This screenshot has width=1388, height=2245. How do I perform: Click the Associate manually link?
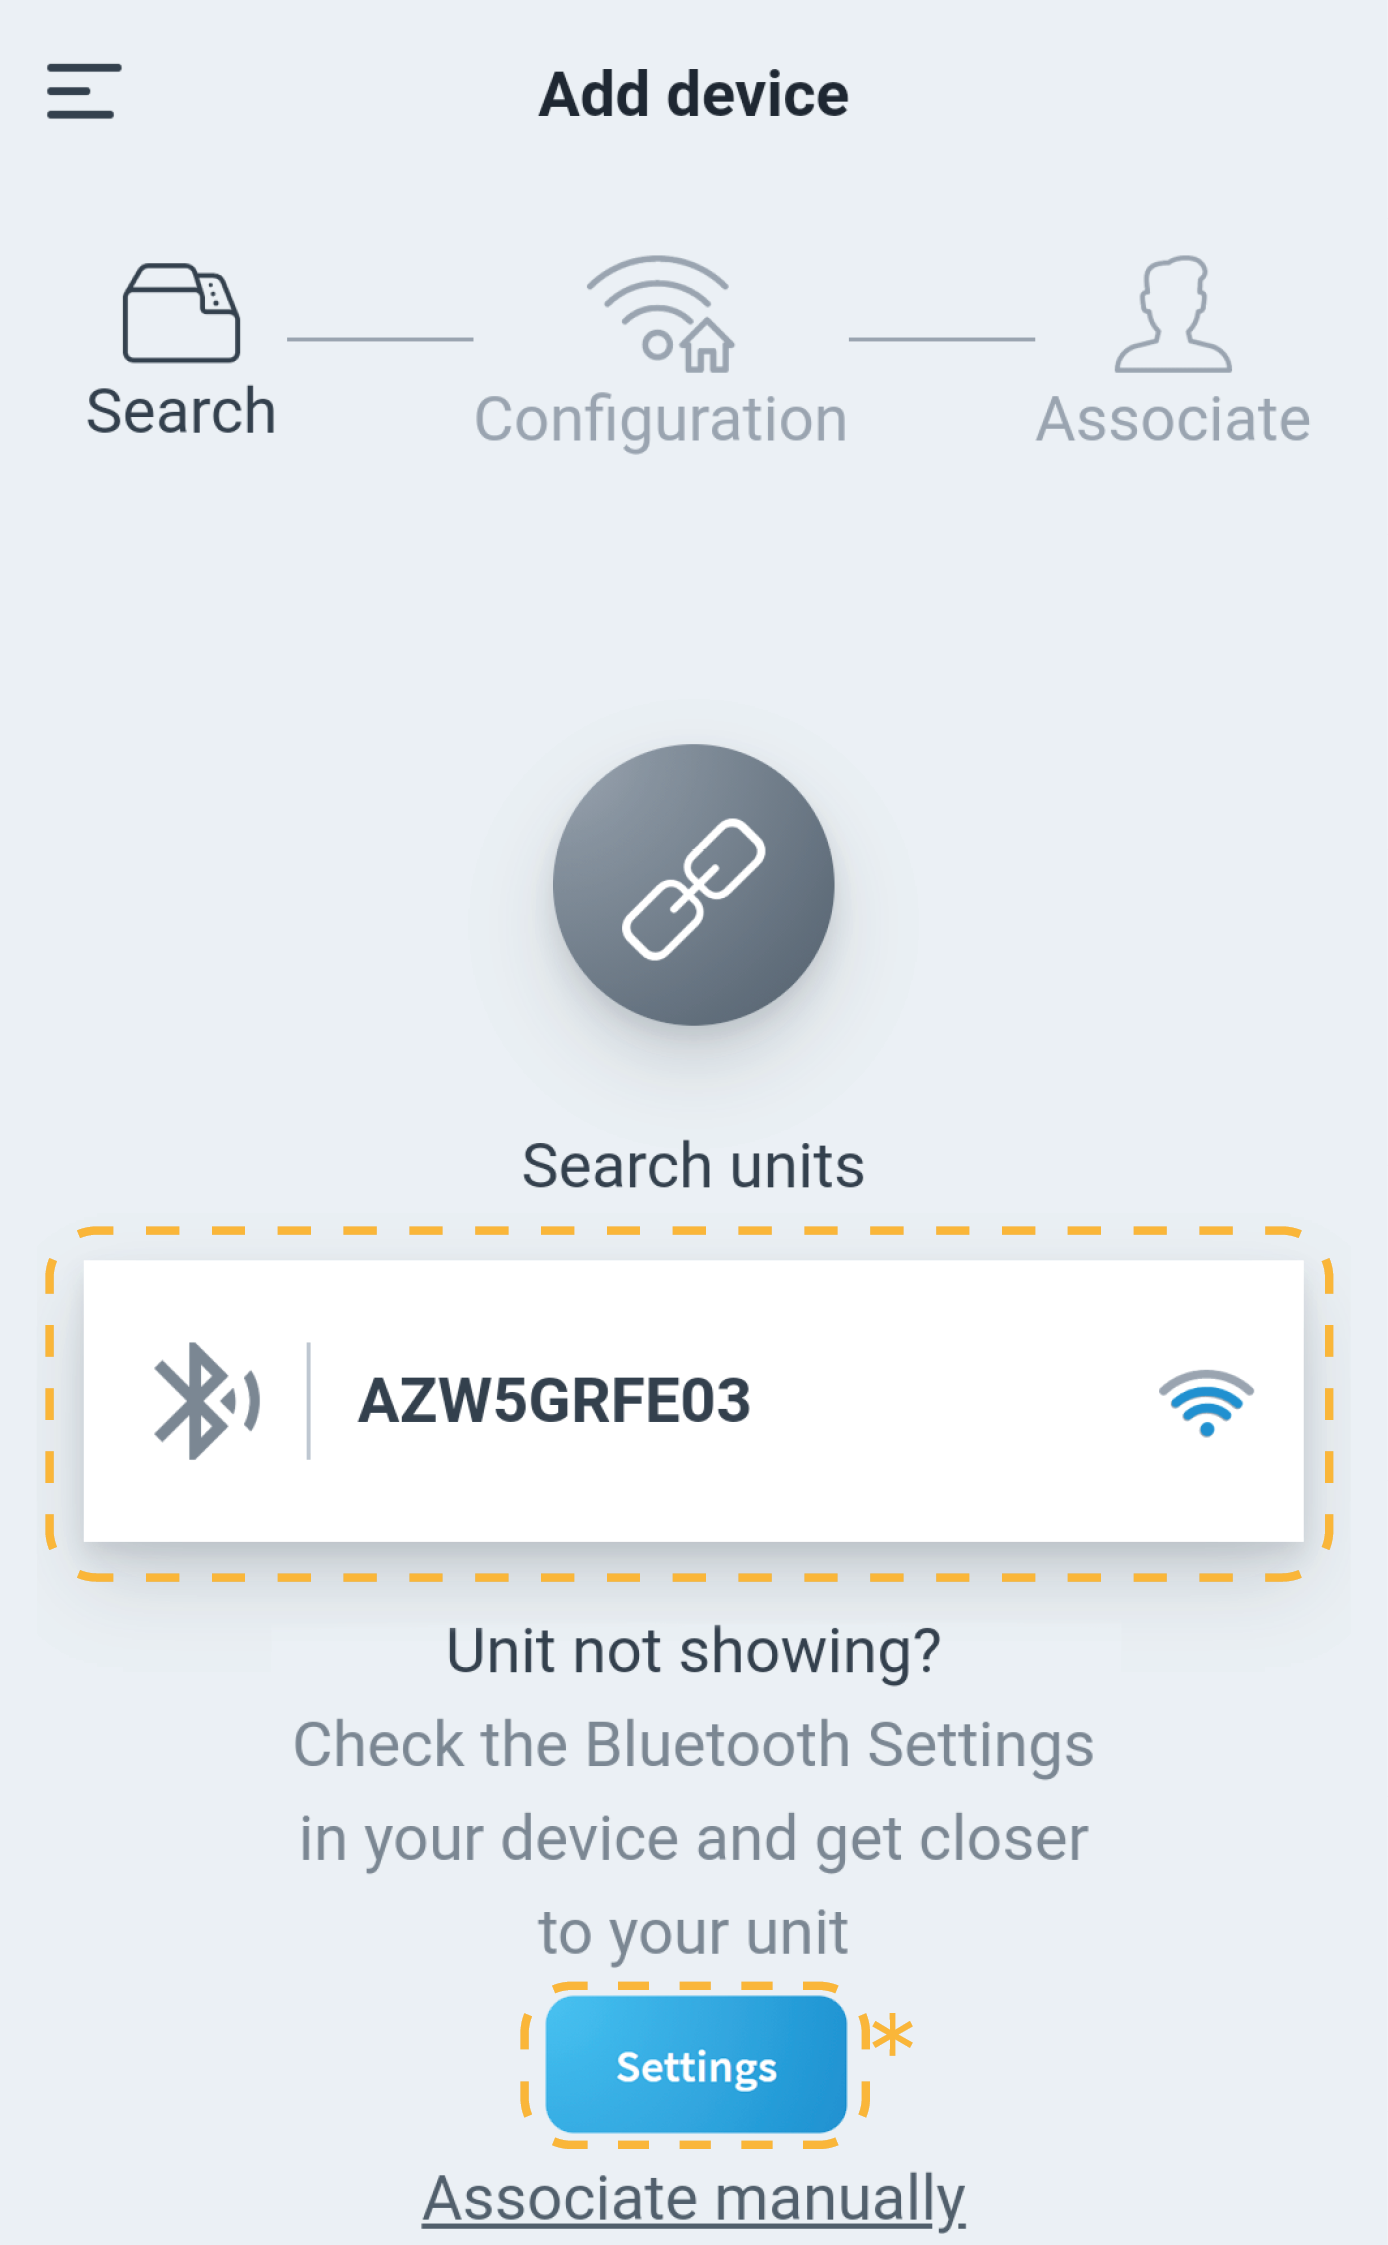tap(694, 2198)
